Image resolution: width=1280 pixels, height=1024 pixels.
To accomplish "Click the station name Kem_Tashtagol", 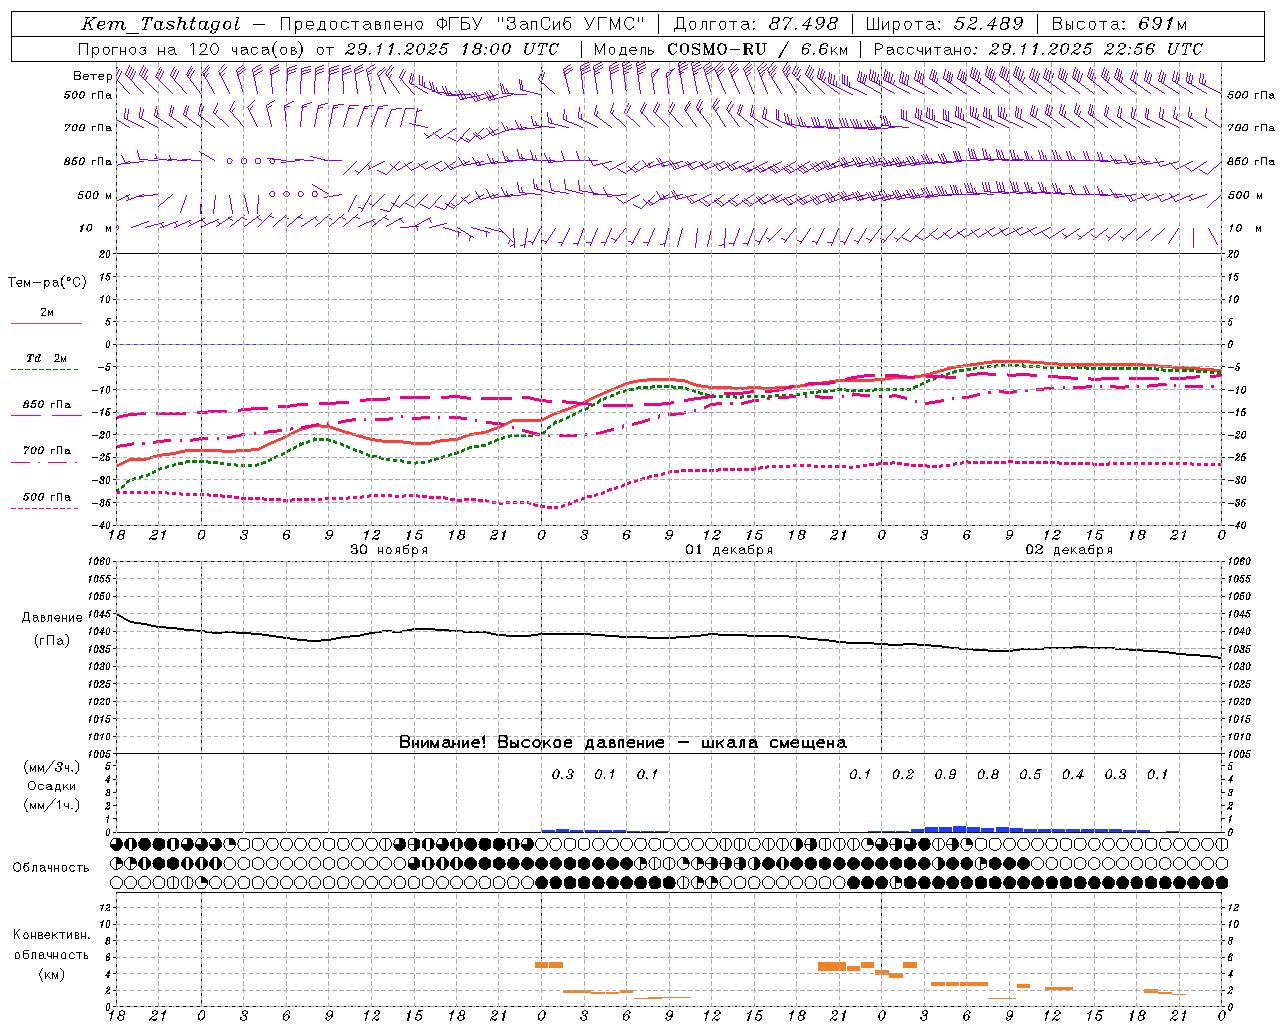I will (161, 24).
